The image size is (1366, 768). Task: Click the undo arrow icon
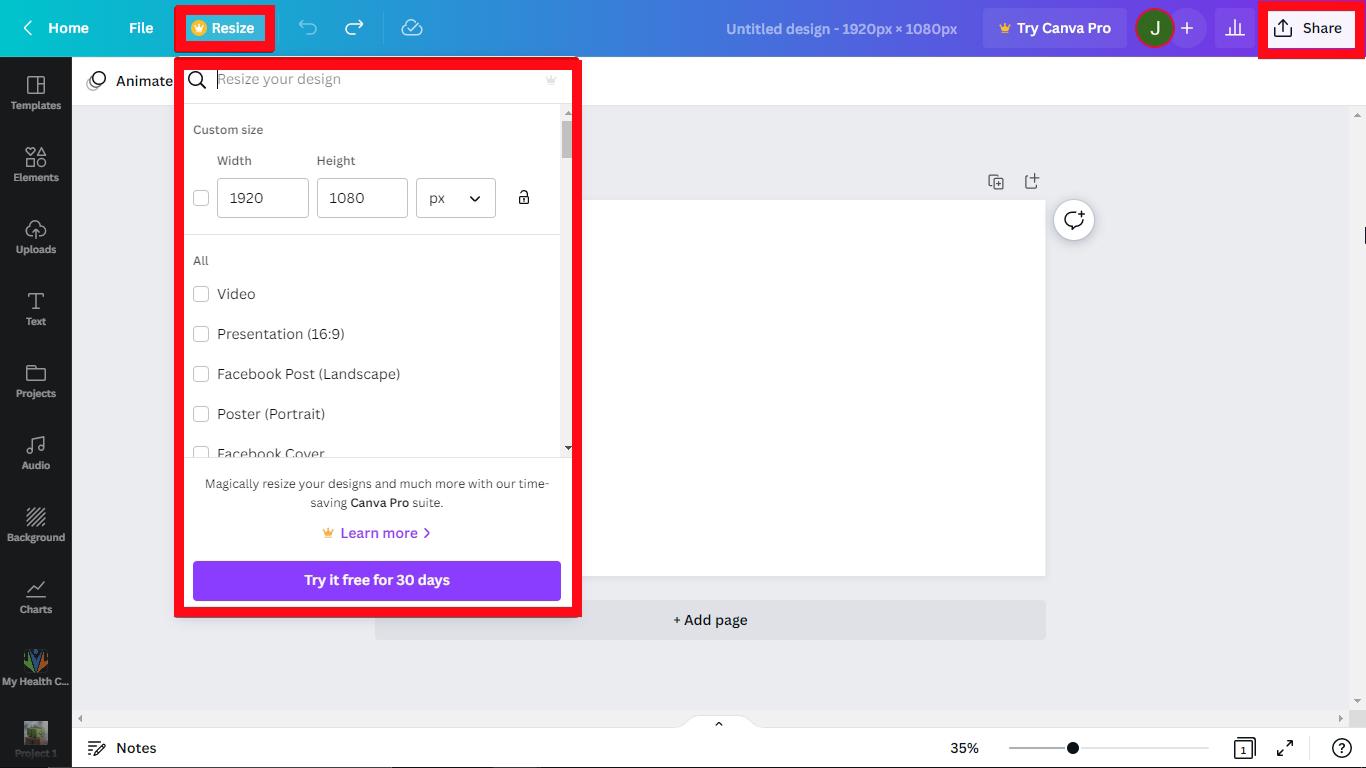[307, 28]
